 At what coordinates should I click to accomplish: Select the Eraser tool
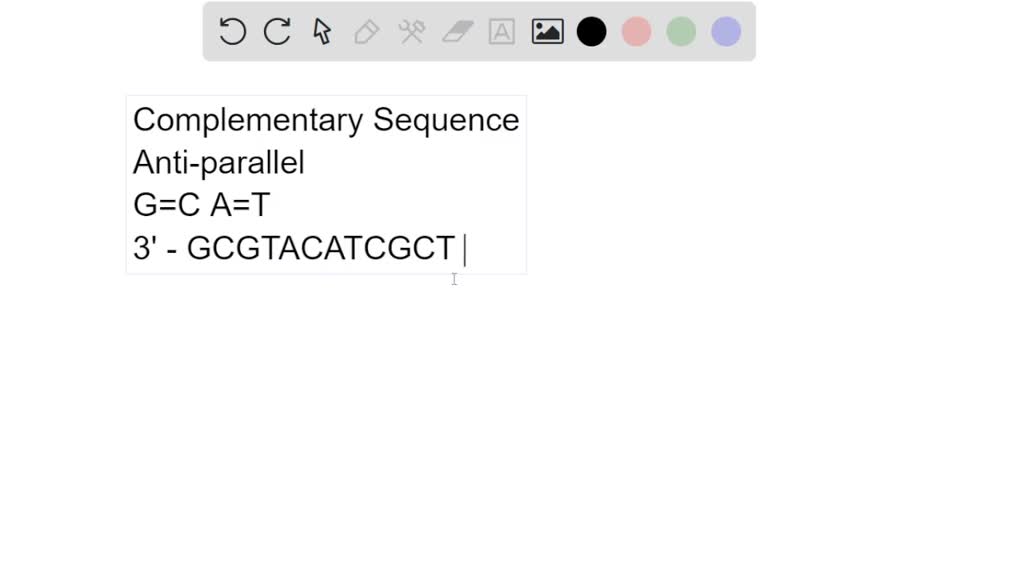pos(457,31)
